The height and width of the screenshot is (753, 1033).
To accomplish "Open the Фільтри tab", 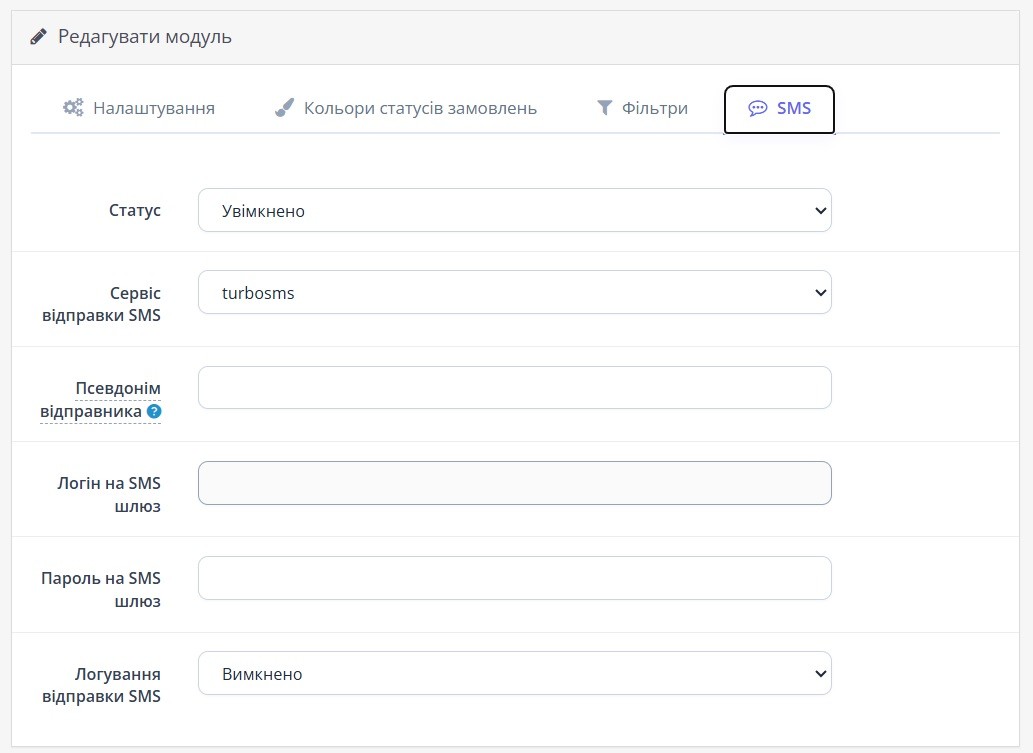I will (x=642, y=108).
